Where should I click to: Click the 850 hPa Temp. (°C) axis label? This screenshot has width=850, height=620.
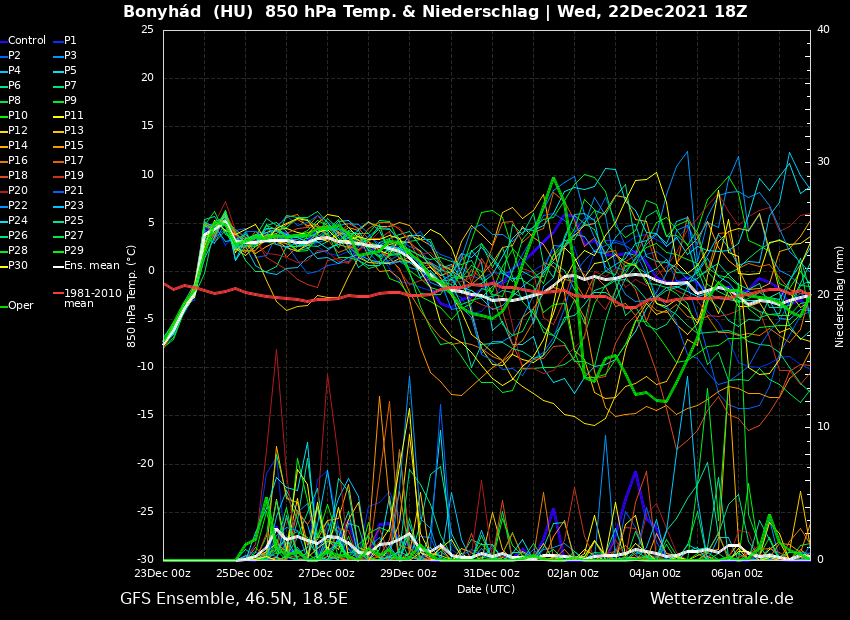point(132,295)
